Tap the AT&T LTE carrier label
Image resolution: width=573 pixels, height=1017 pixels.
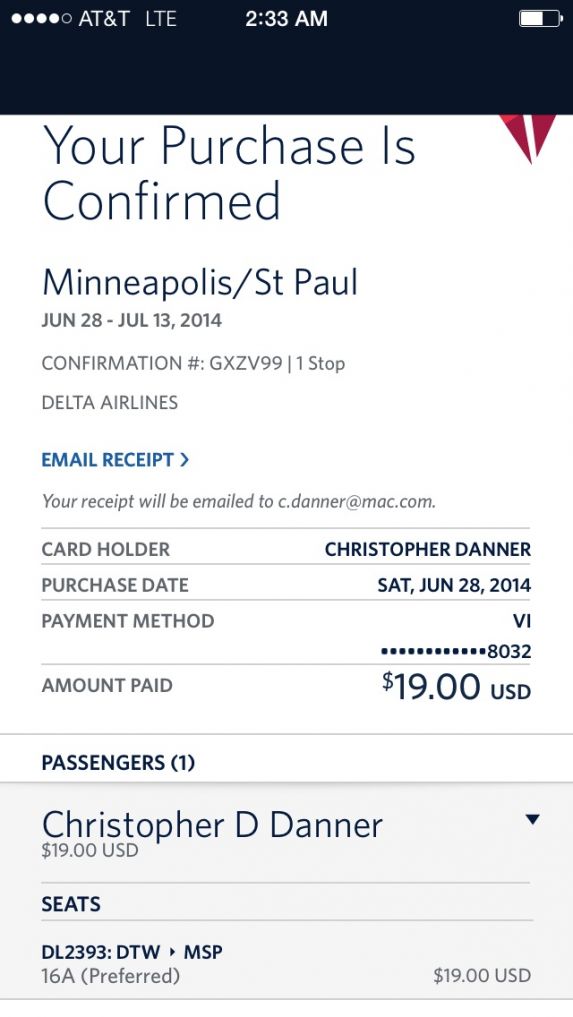click(127, 19)
